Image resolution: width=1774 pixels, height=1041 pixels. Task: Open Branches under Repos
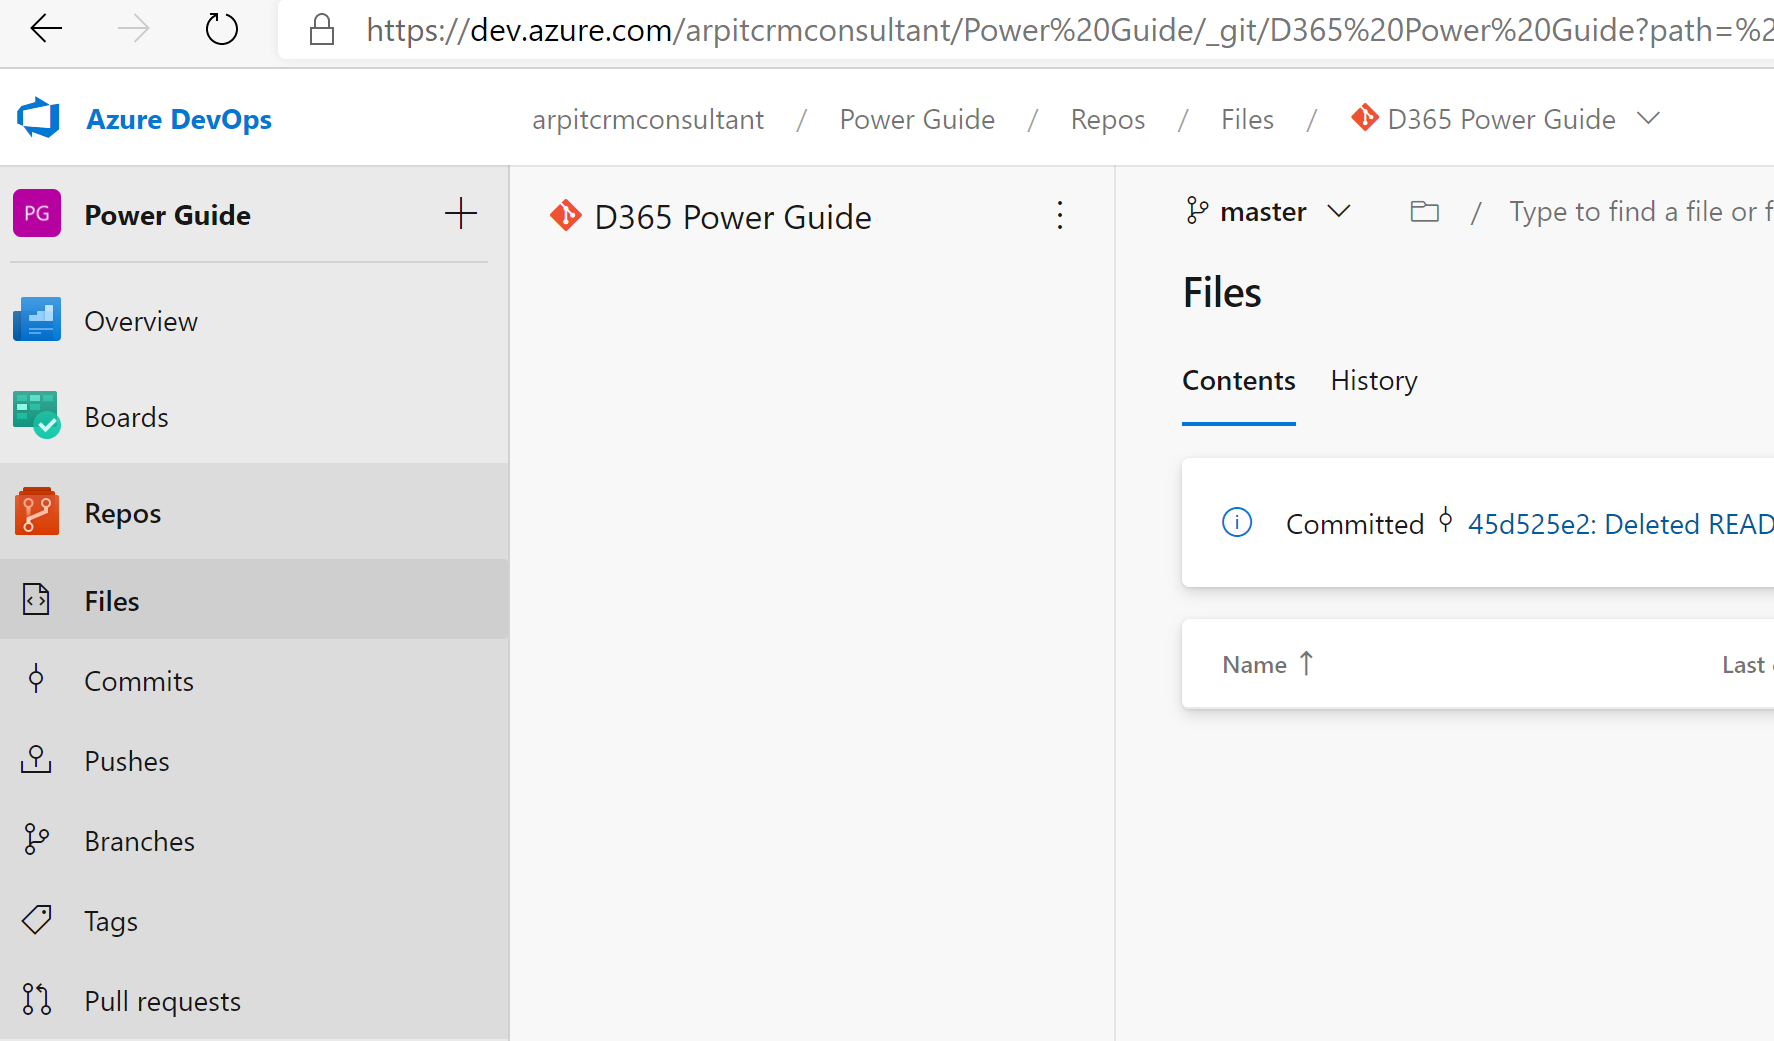point(140,841)
